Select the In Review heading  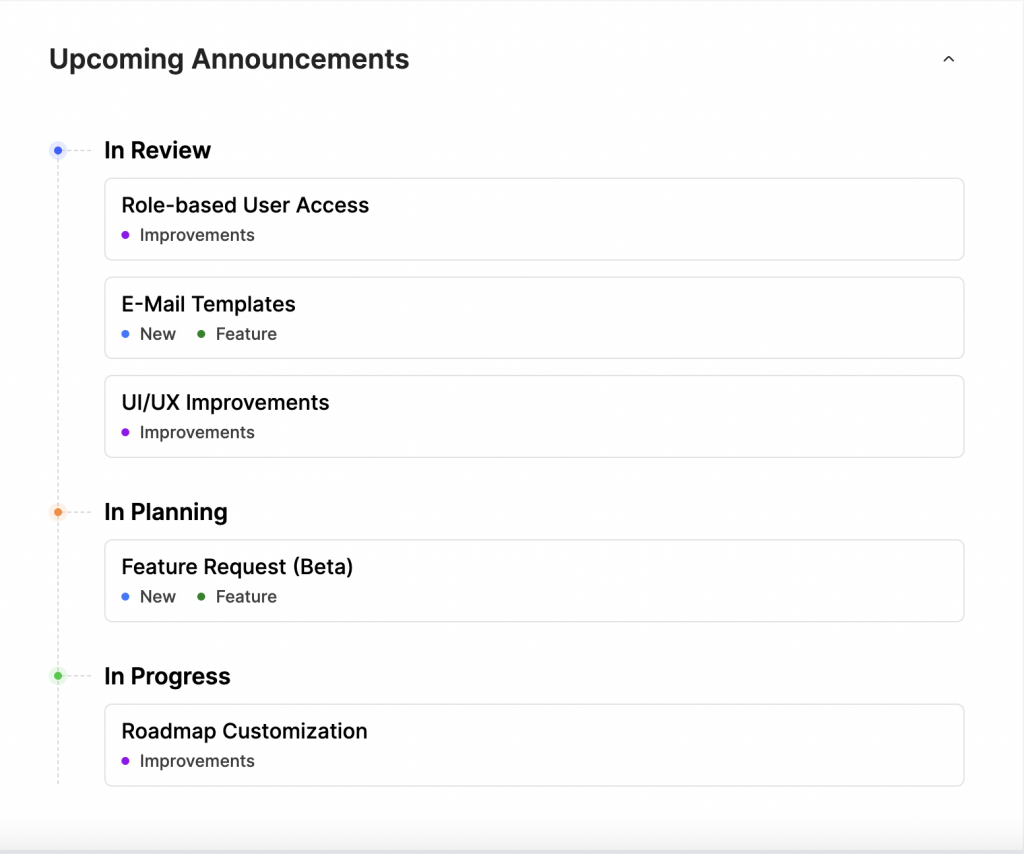coord(157,150)
